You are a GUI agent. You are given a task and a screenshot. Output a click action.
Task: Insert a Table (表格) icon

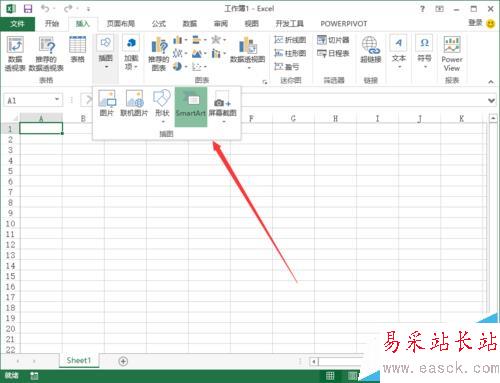coord(77,49)
